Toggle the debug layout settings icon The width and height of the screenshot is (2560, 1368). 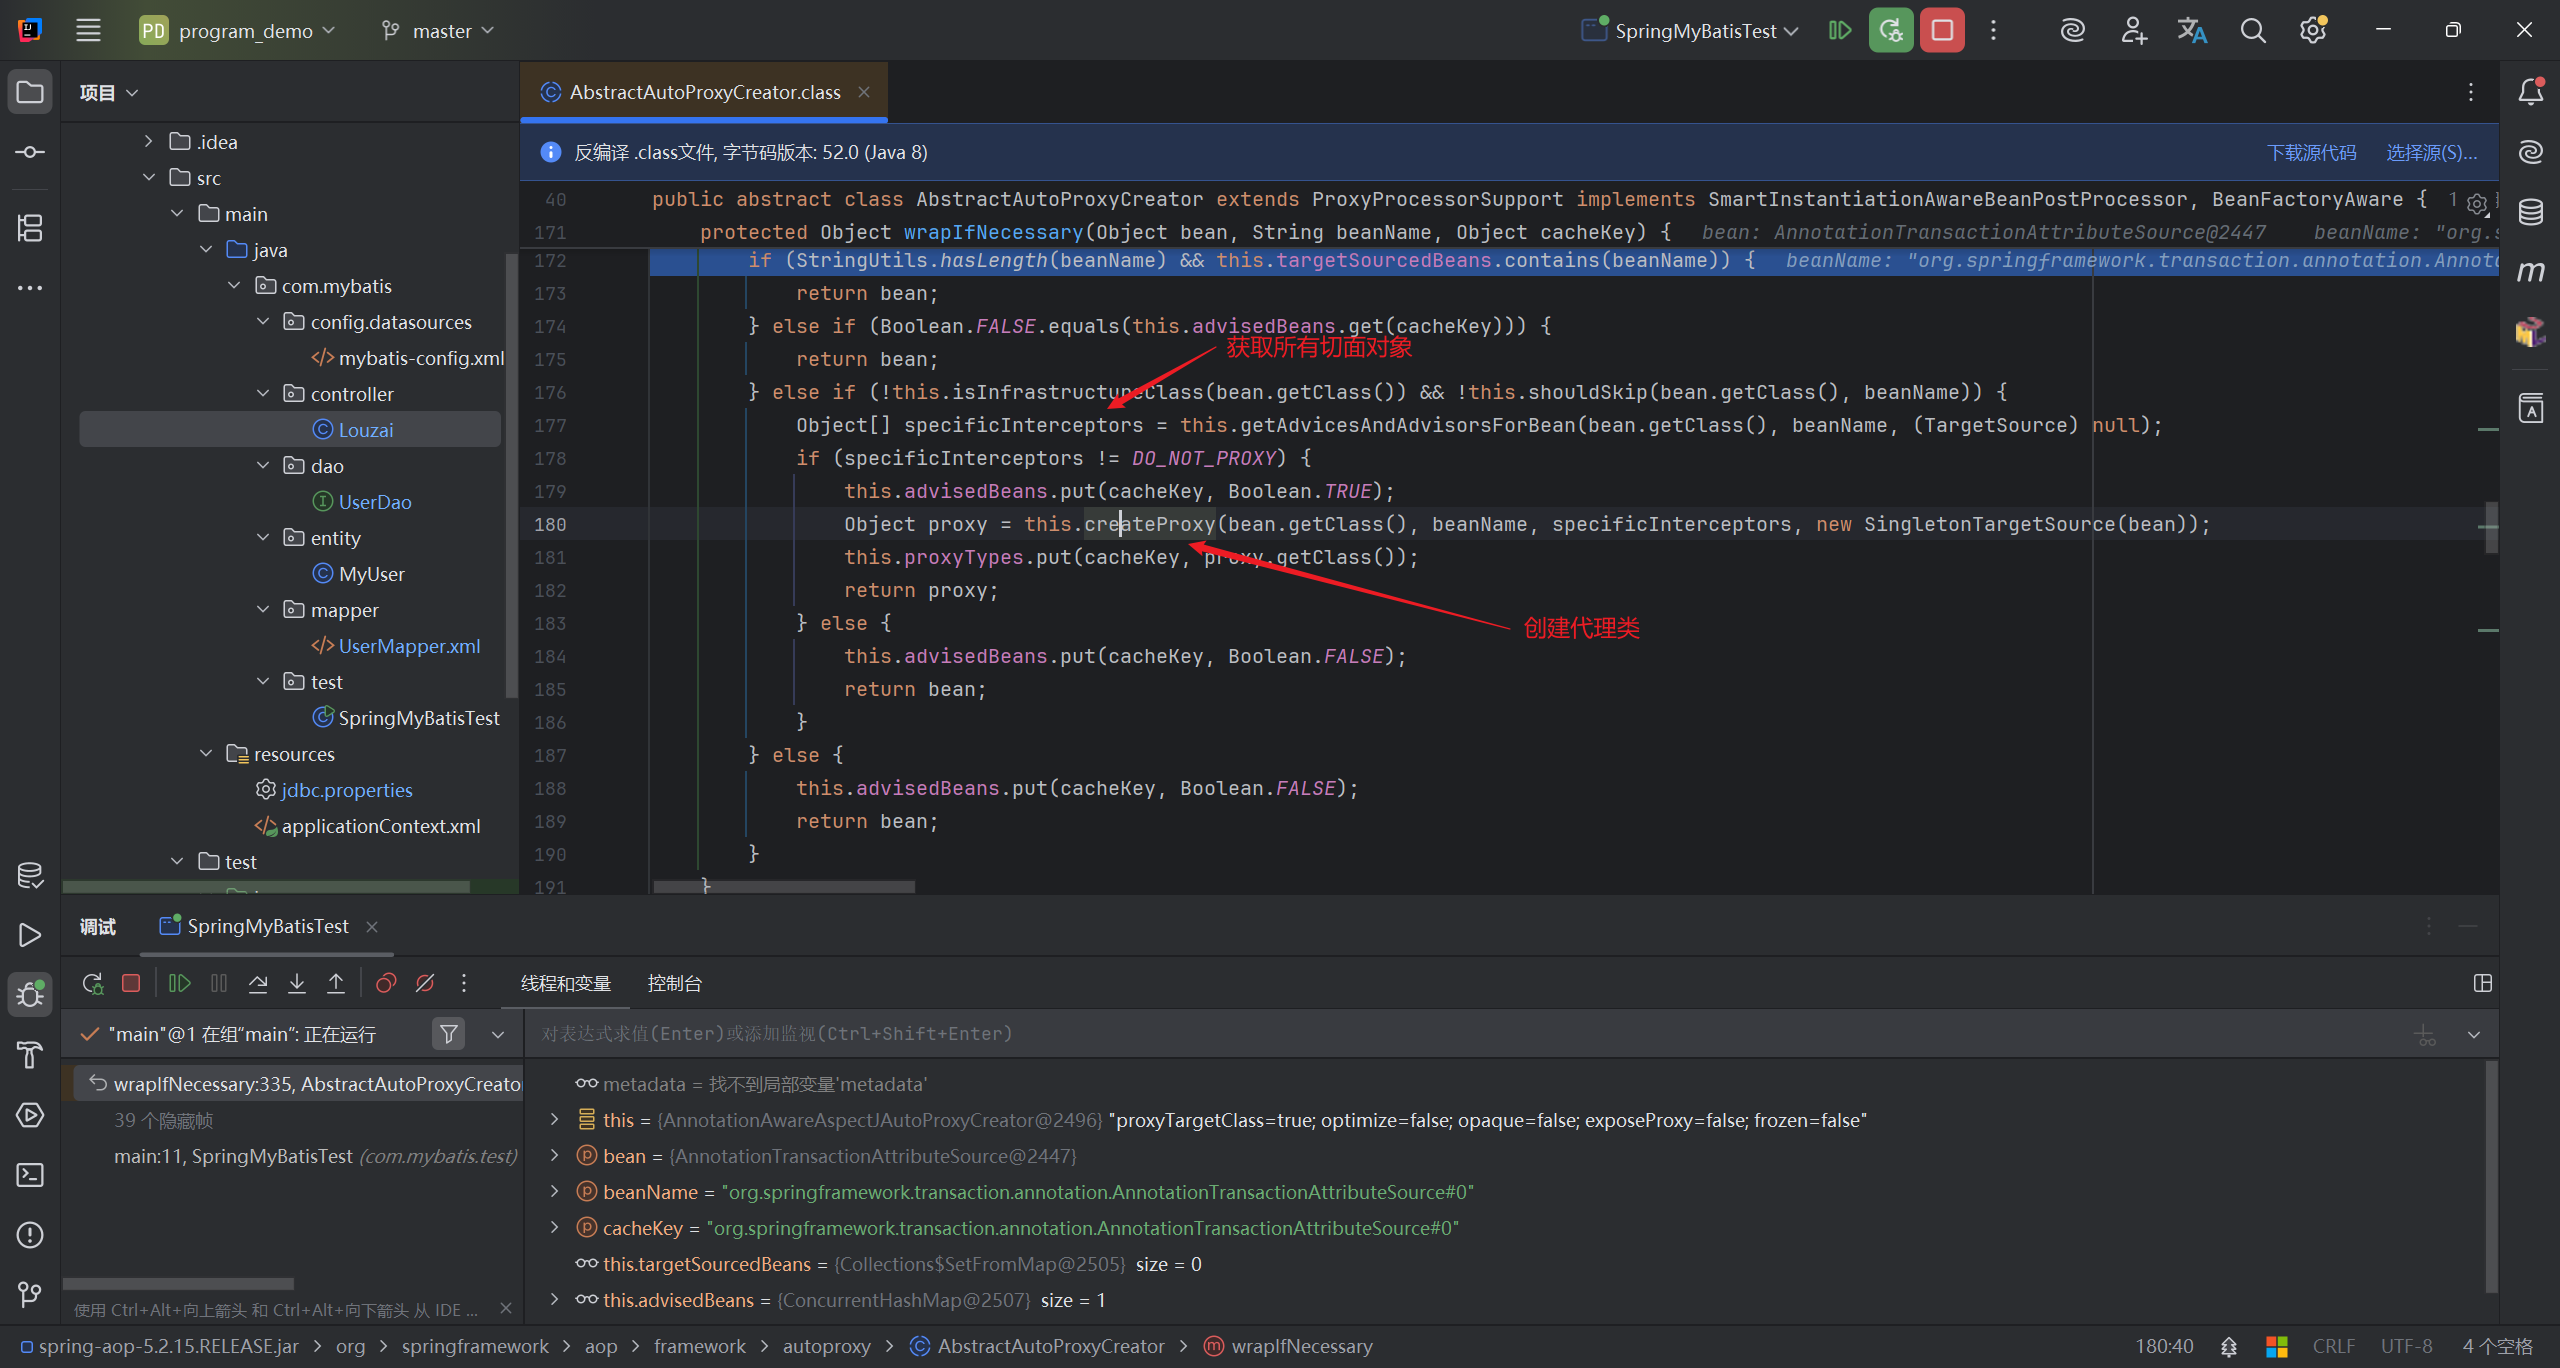[x=2482, y=983]
